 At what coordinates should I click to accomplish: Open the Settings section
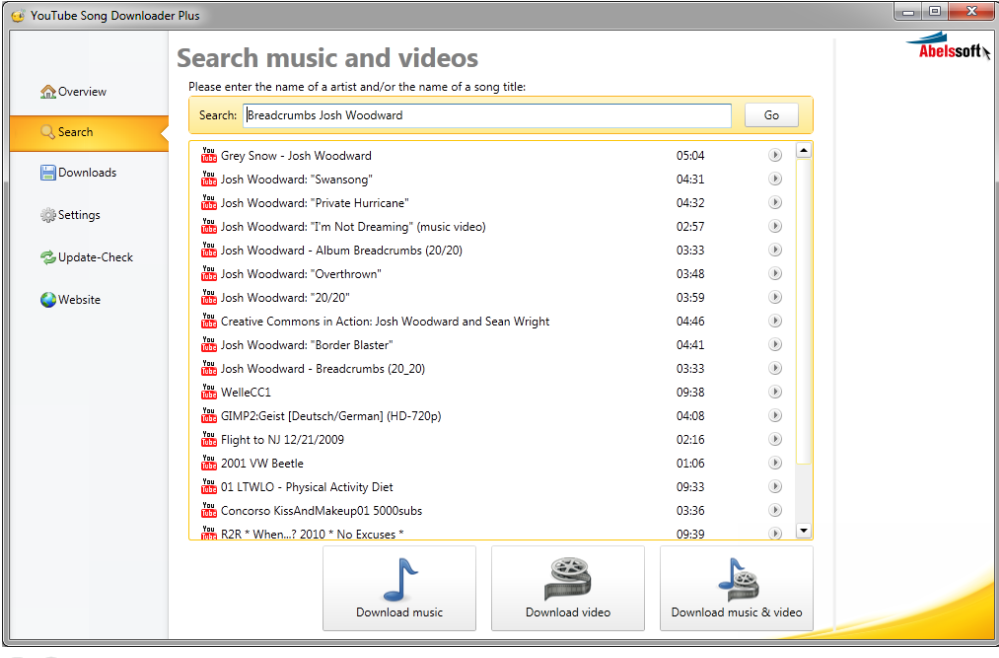point(71,215)
